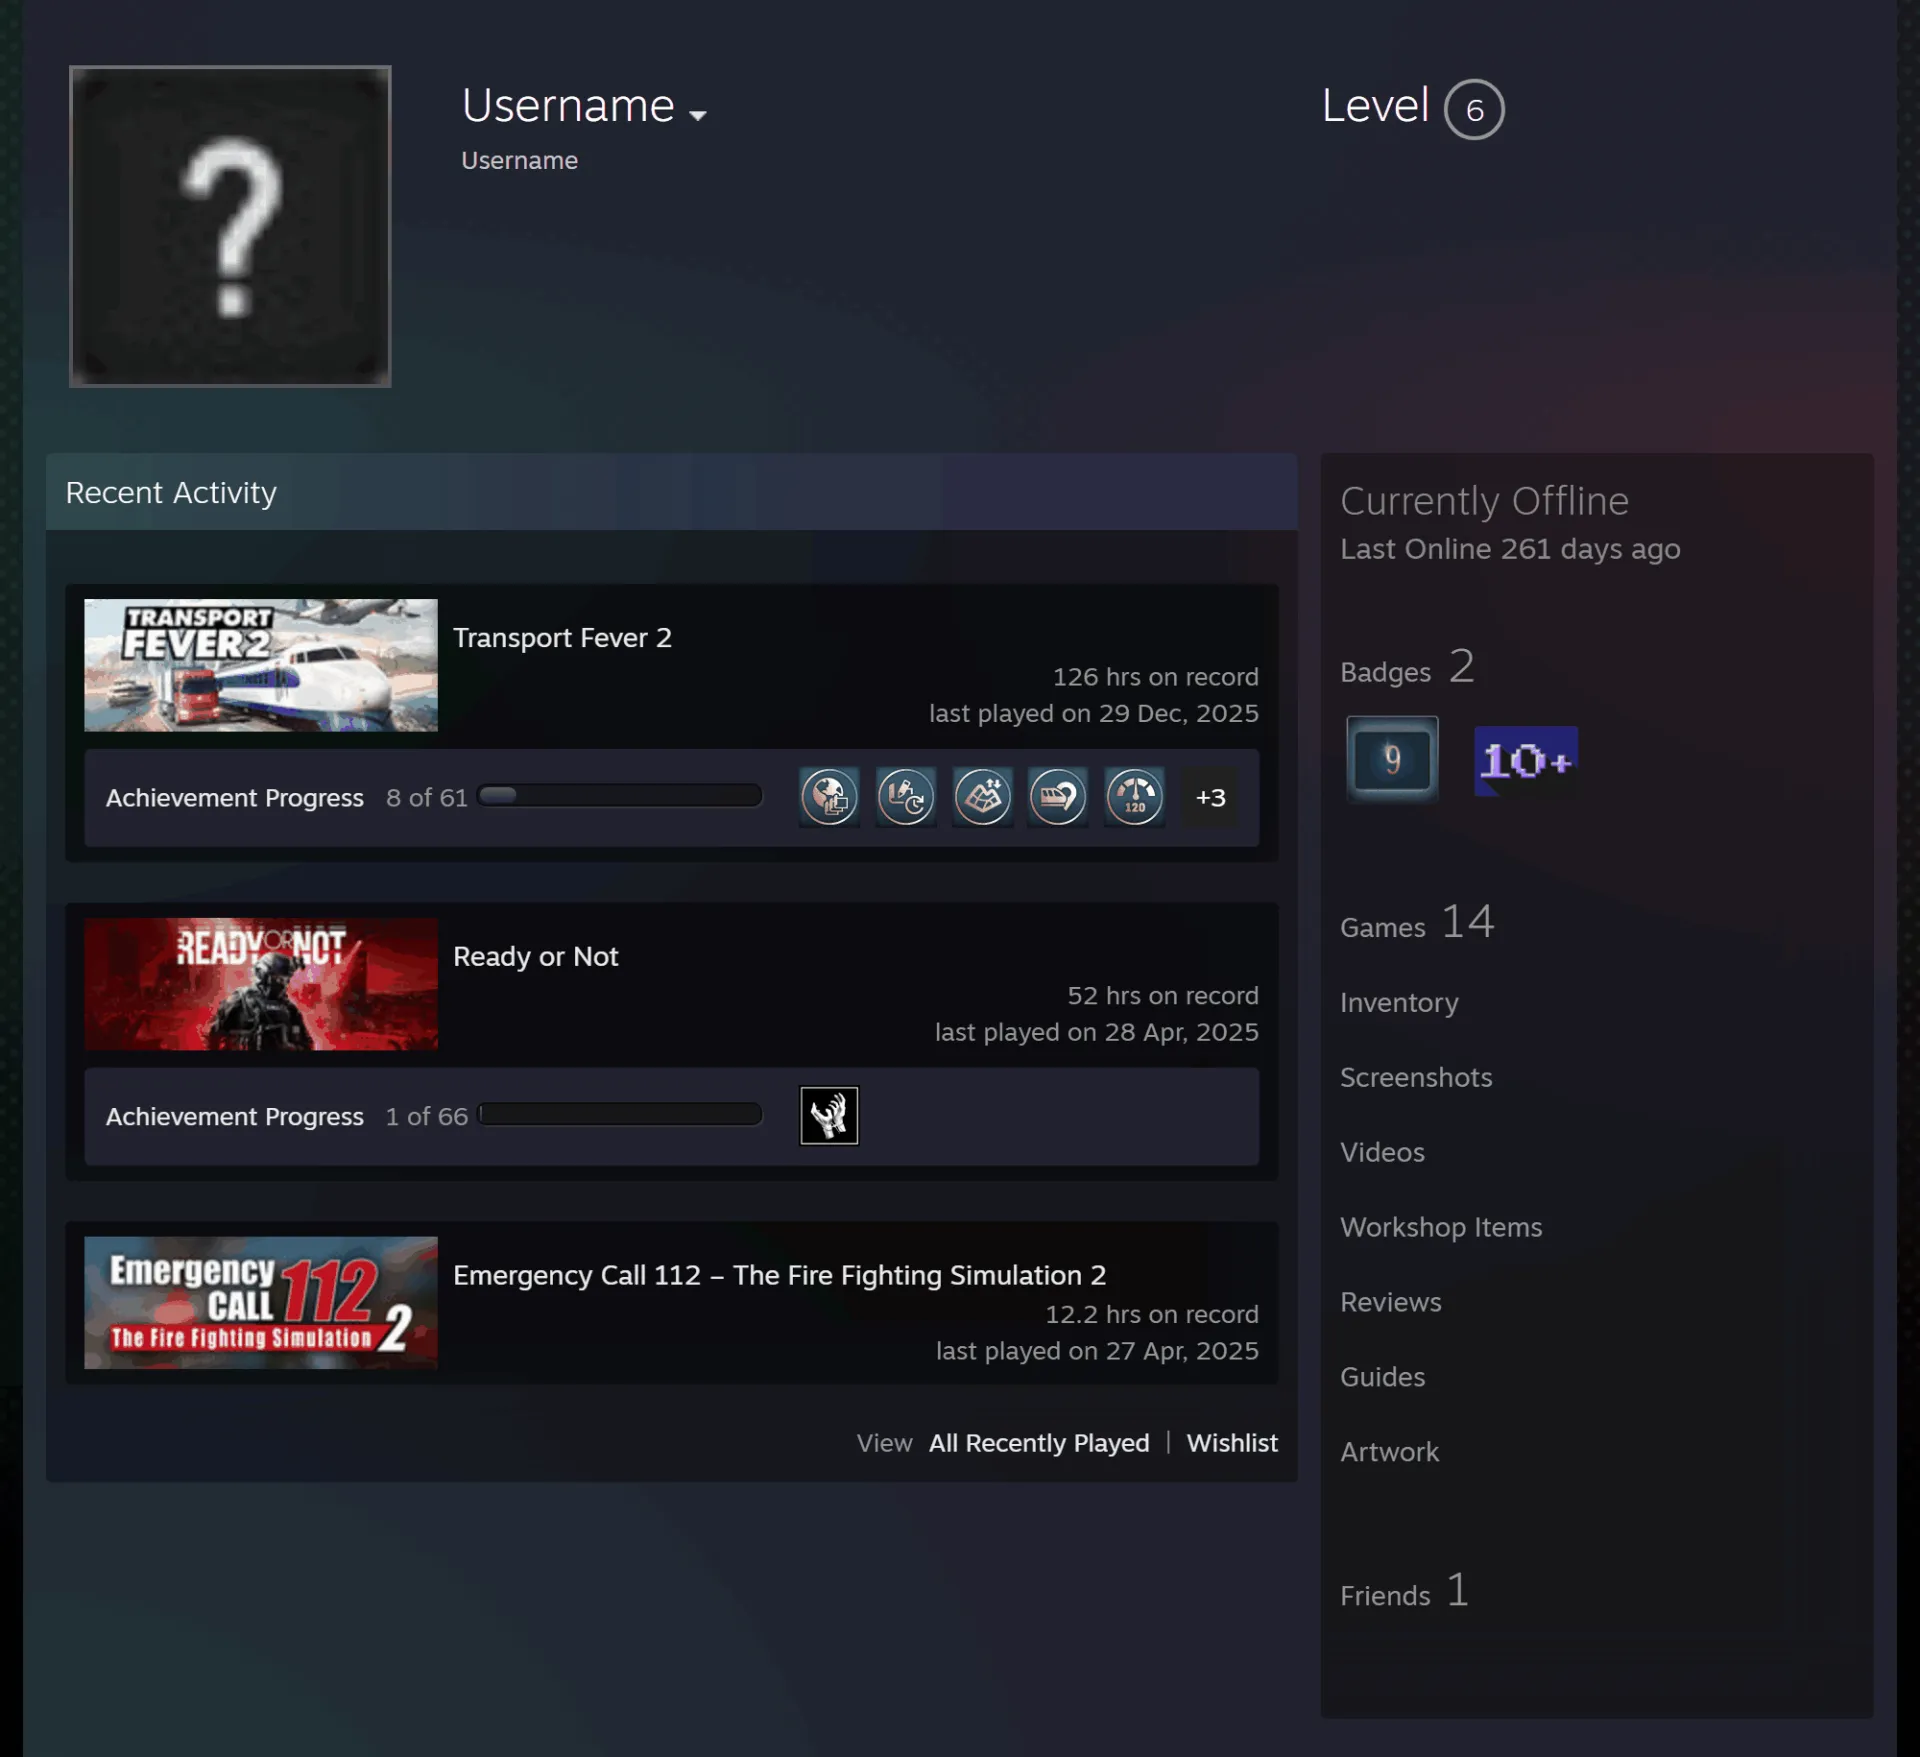
Task: Open Emergency Call 112 game banner
Action: tap(261, 1303)
